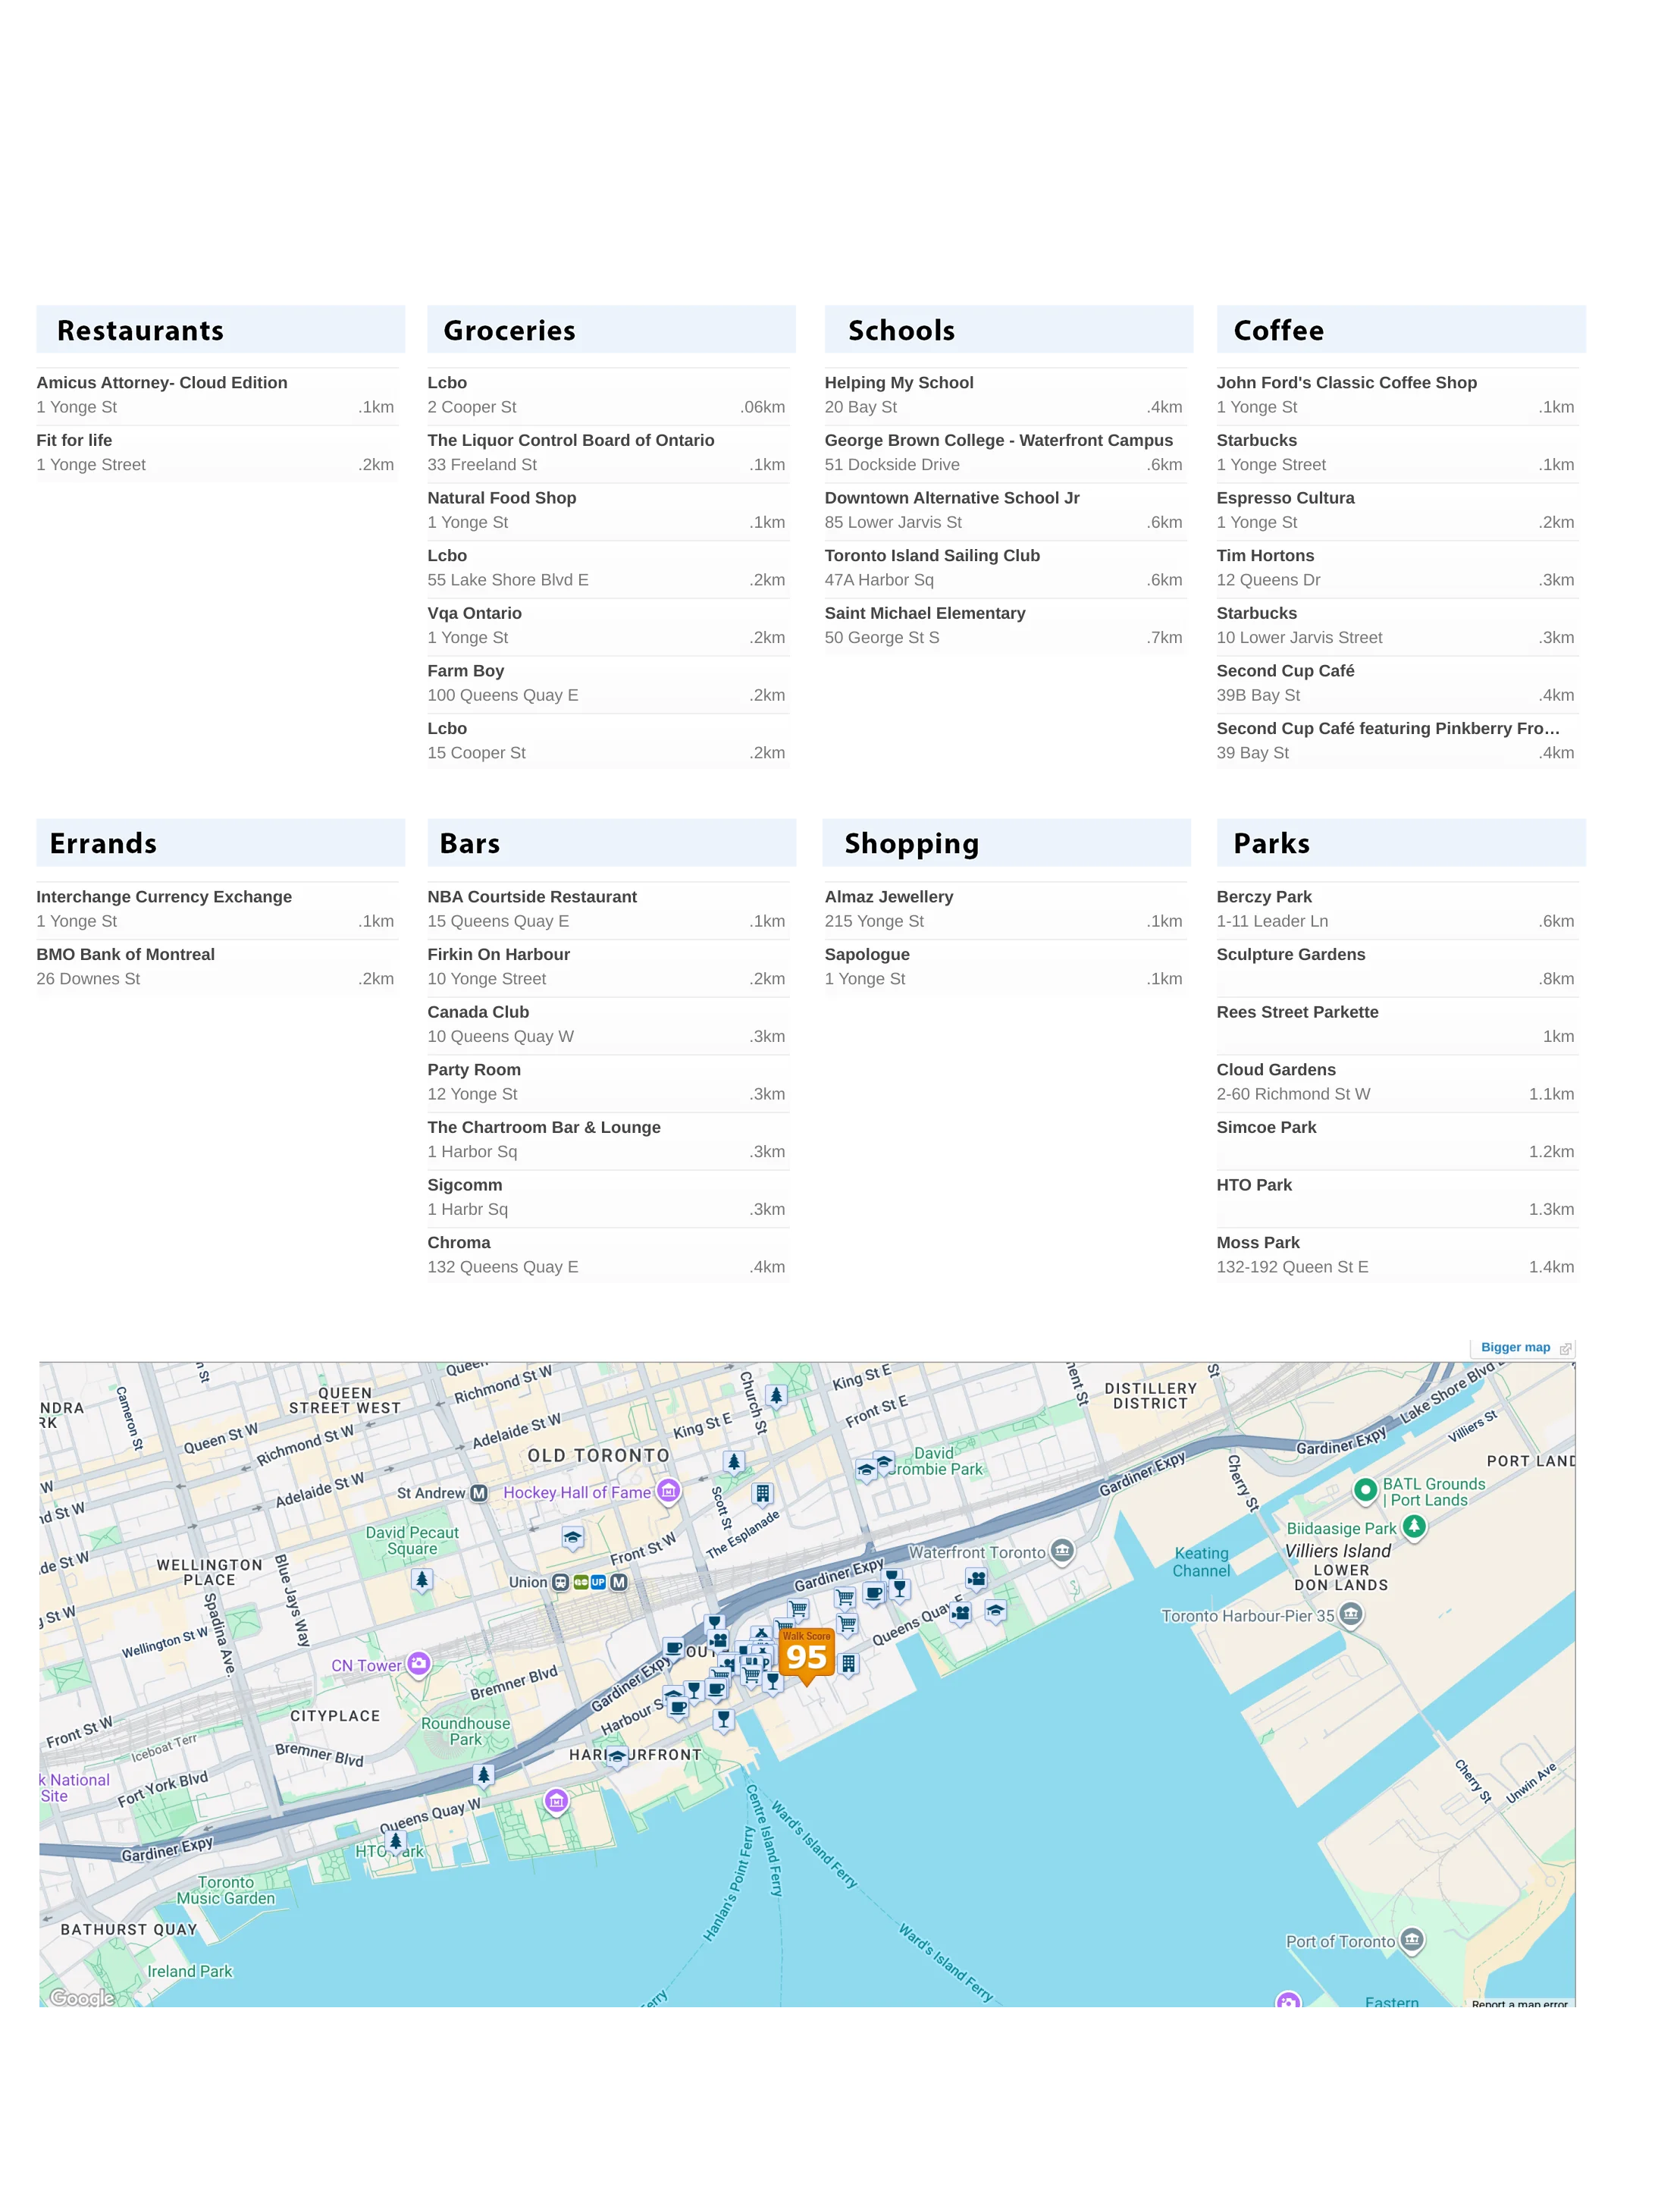Click the building marker right of Walk Score badge

(x=848, y=1663)
